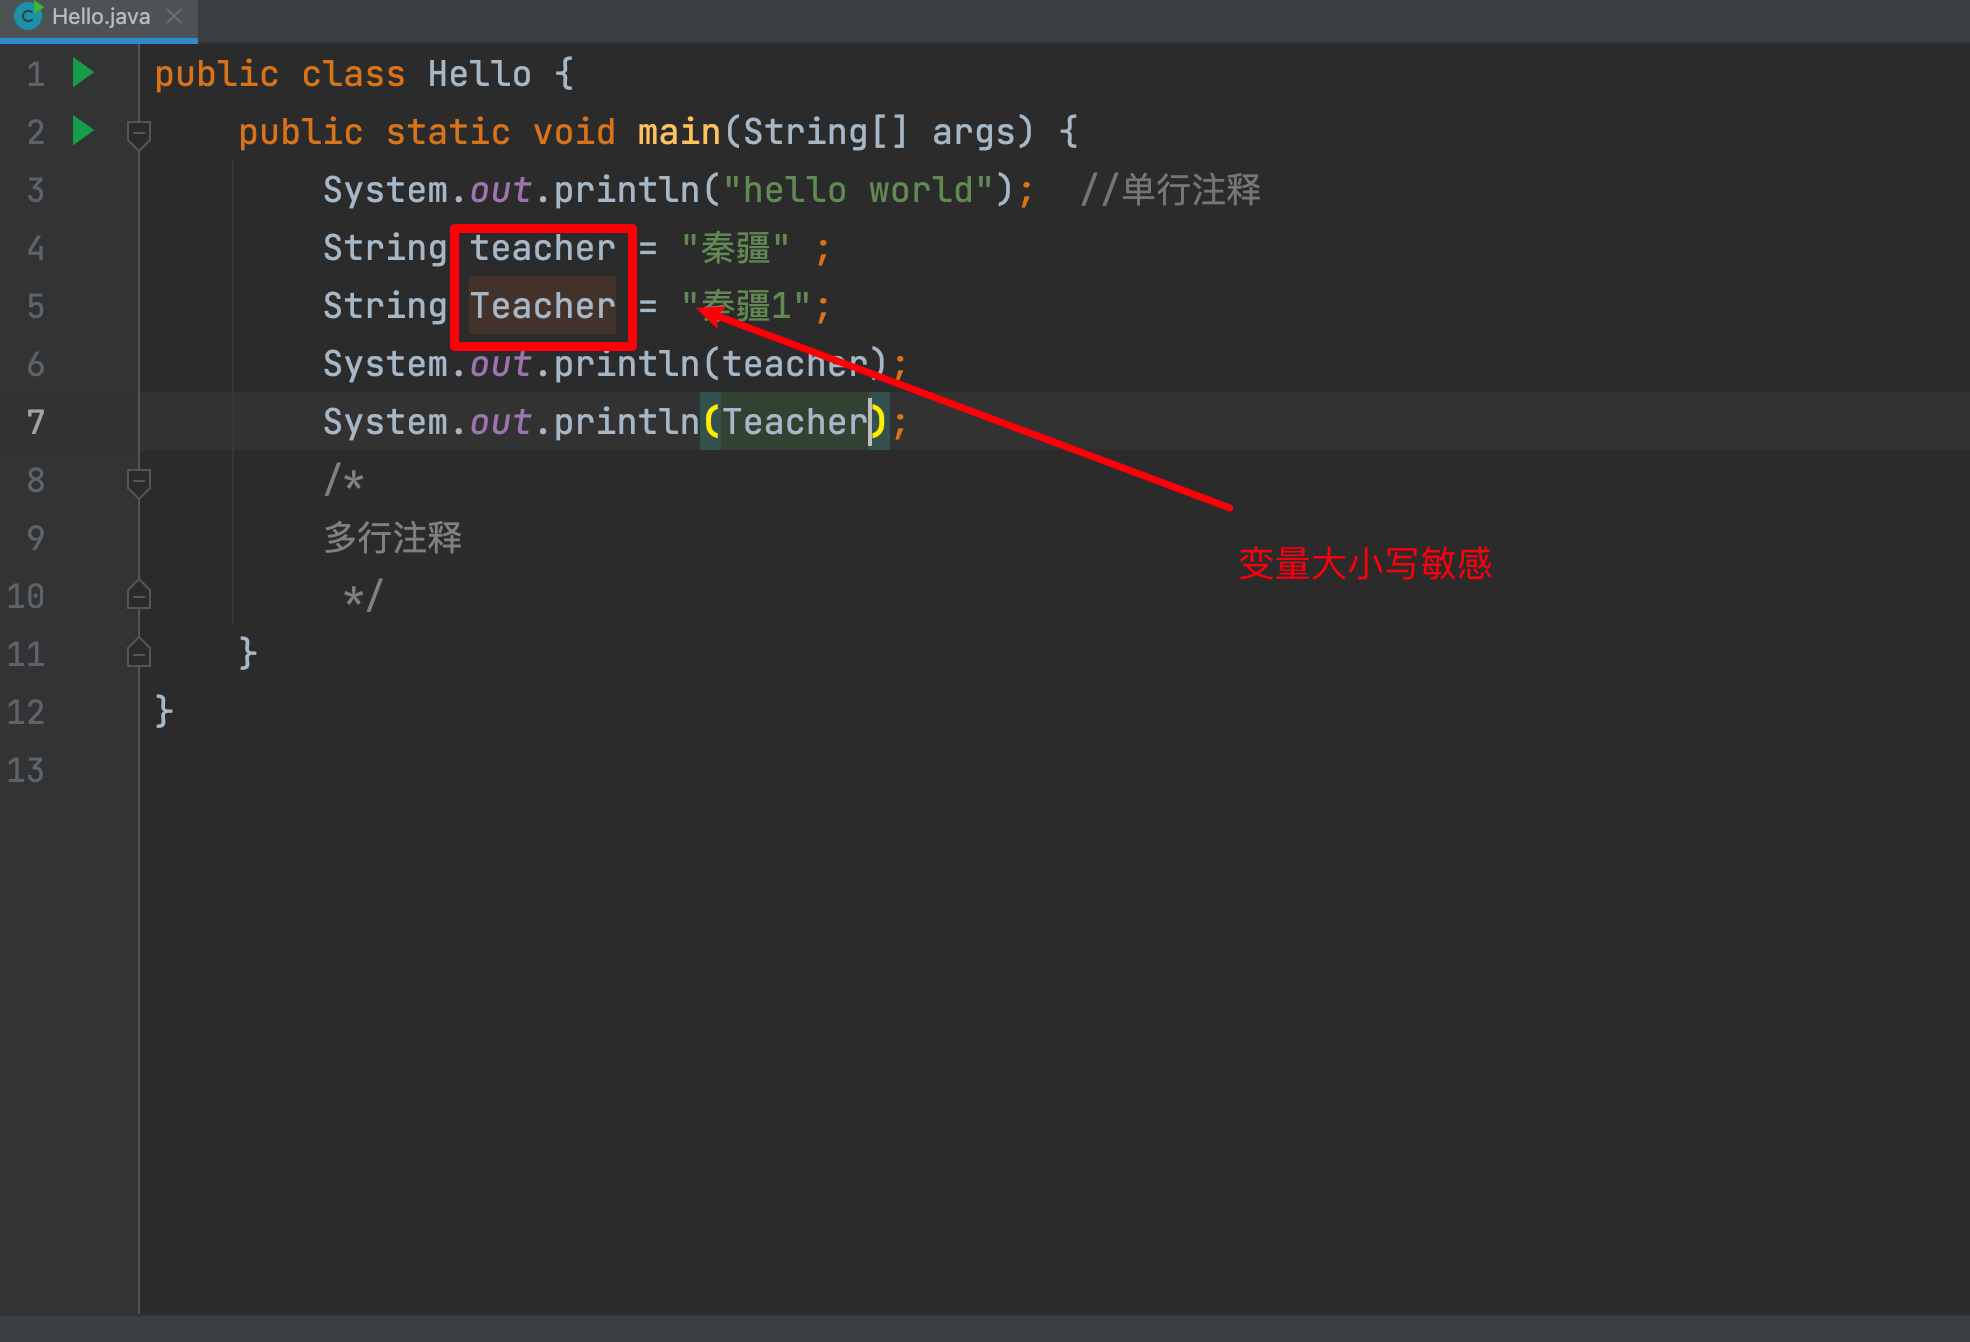Image resolution: width=1970 pixels, height=1342 pixels.
Task: Collapse the main method block line 2
Action: coord(139,132)
